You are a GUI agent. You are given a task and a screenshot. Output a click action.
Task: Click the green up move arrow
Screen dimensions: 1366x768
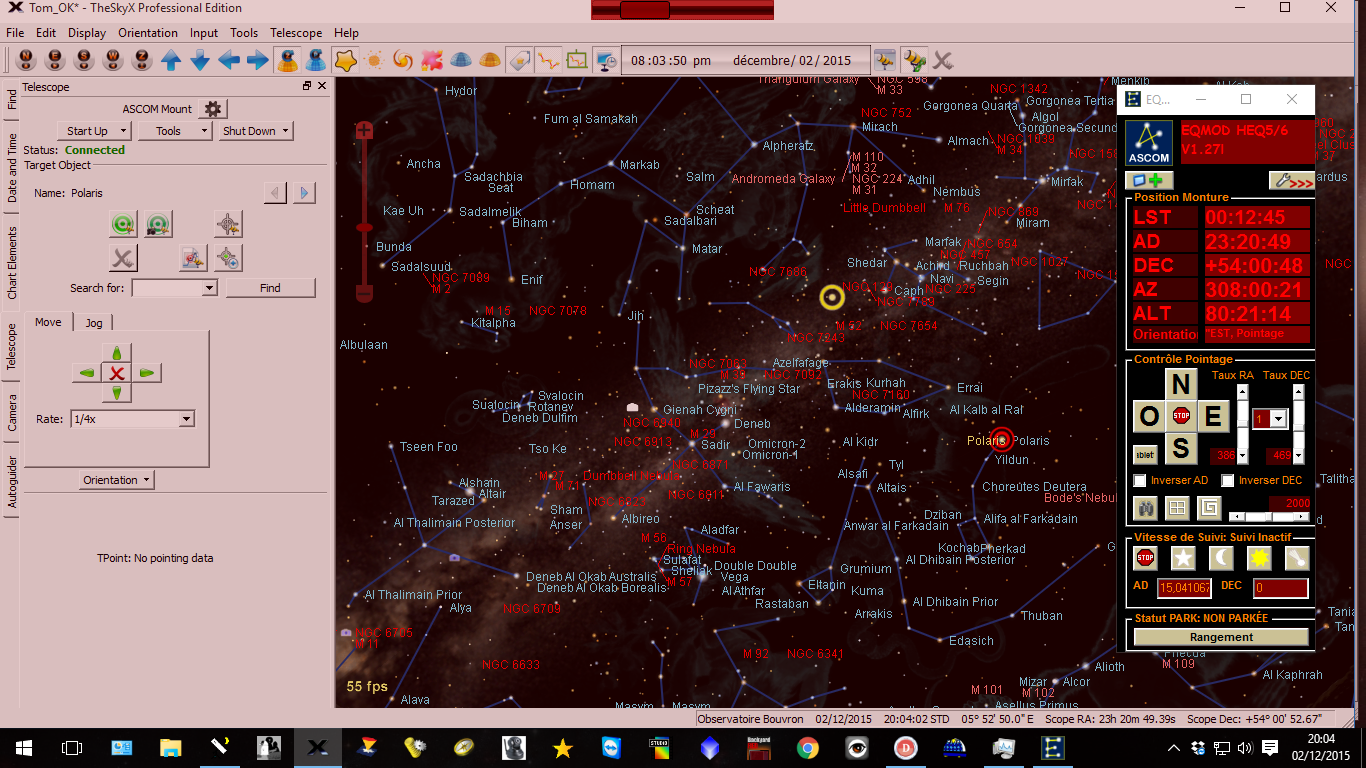(x=117, y=353)
